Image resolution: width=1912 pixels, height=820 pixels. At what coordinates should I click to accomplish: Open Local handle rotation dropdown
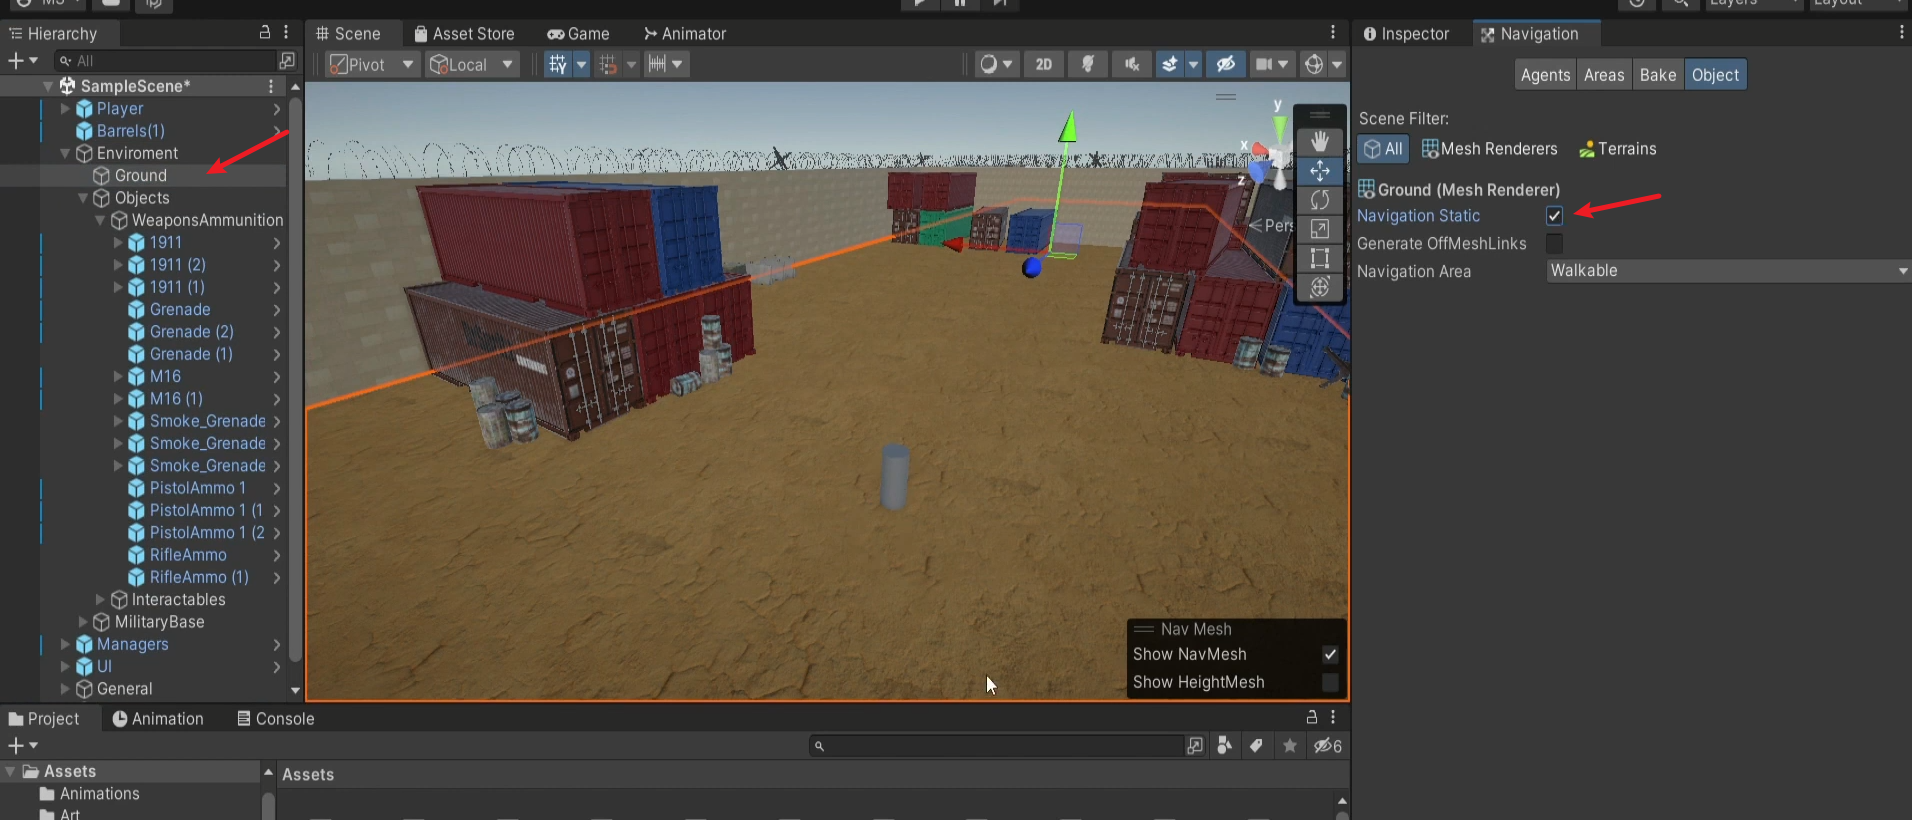click(471, 64)
